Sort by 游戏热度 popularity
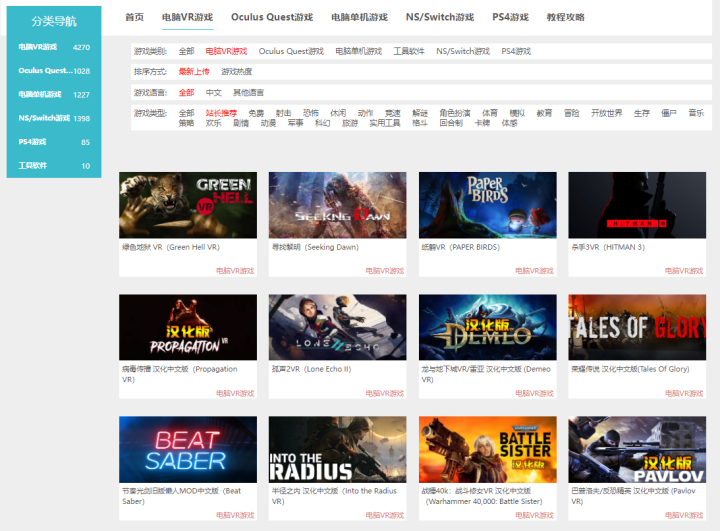Screen dimensions: 720x531 [237, 72]
